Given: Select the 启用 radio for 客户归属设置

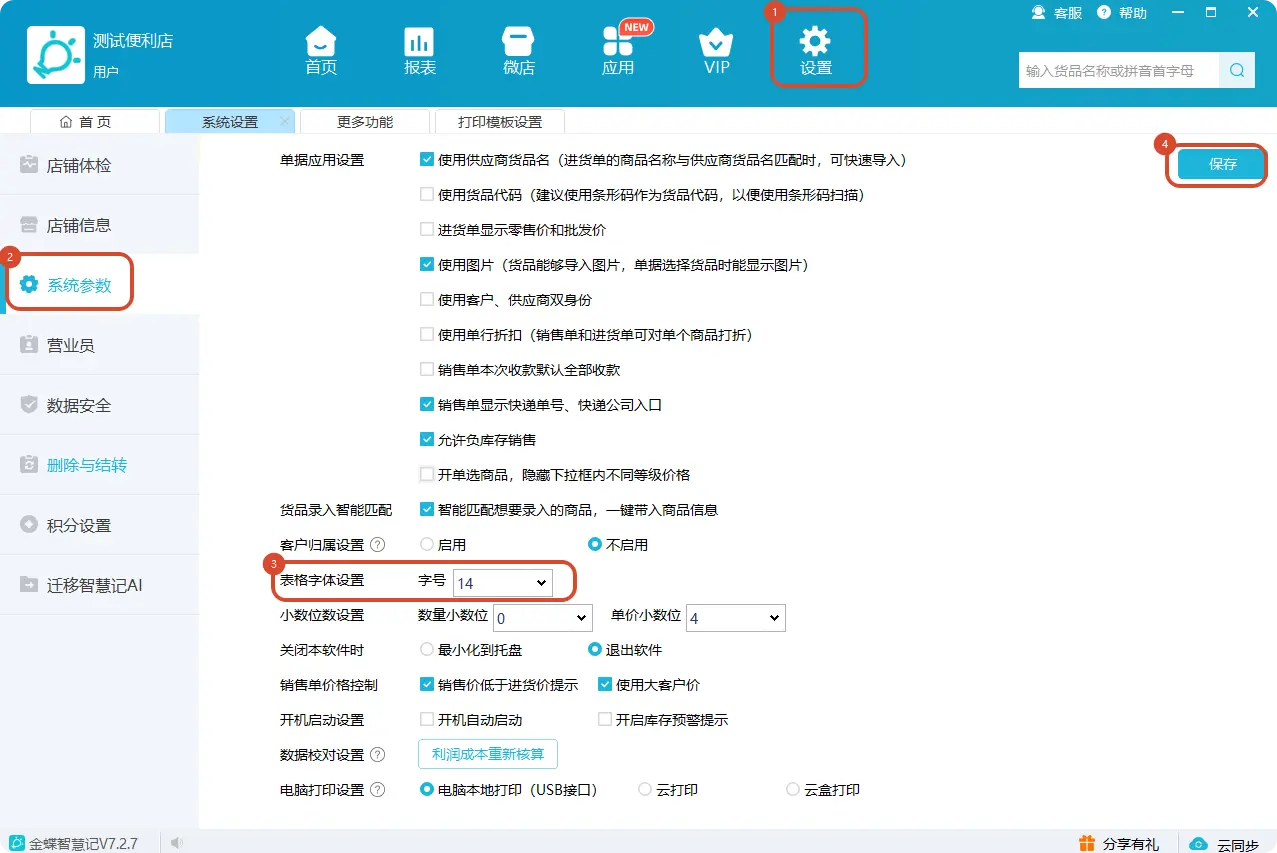Looking at the screenshot, I should pyautogui.click(x=427, y=545).
